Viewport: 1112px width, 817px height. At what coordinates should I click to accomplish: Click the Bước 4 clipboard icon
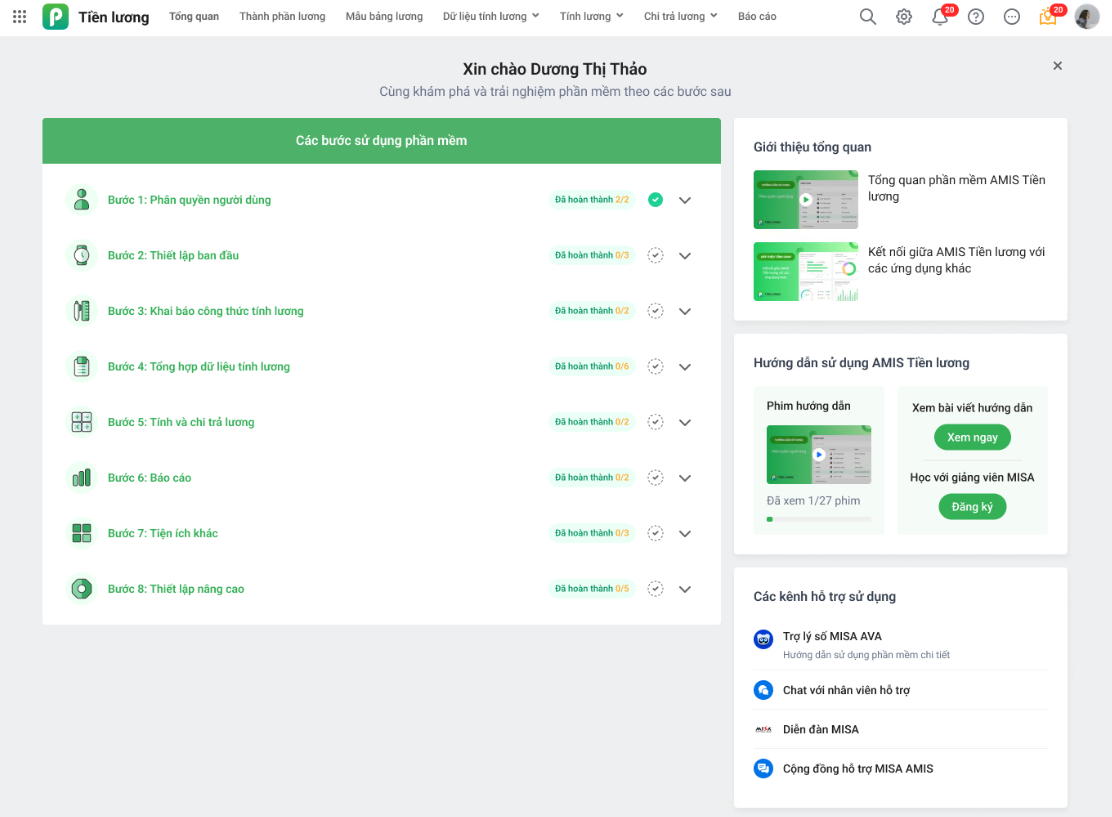tap(82, 367)
